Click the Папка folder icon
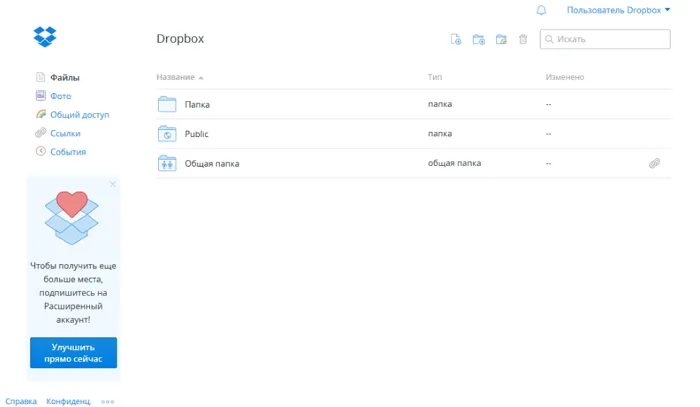 point(167,104)
